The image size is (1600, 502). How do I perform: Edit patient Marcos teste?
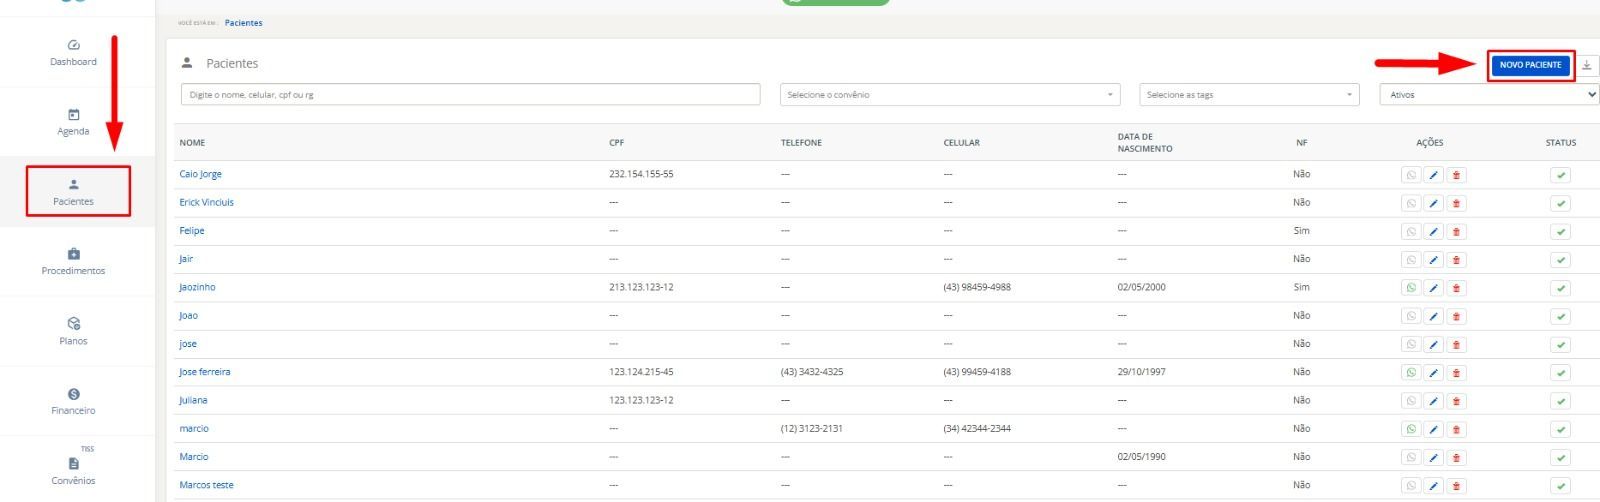(1433, 486)
